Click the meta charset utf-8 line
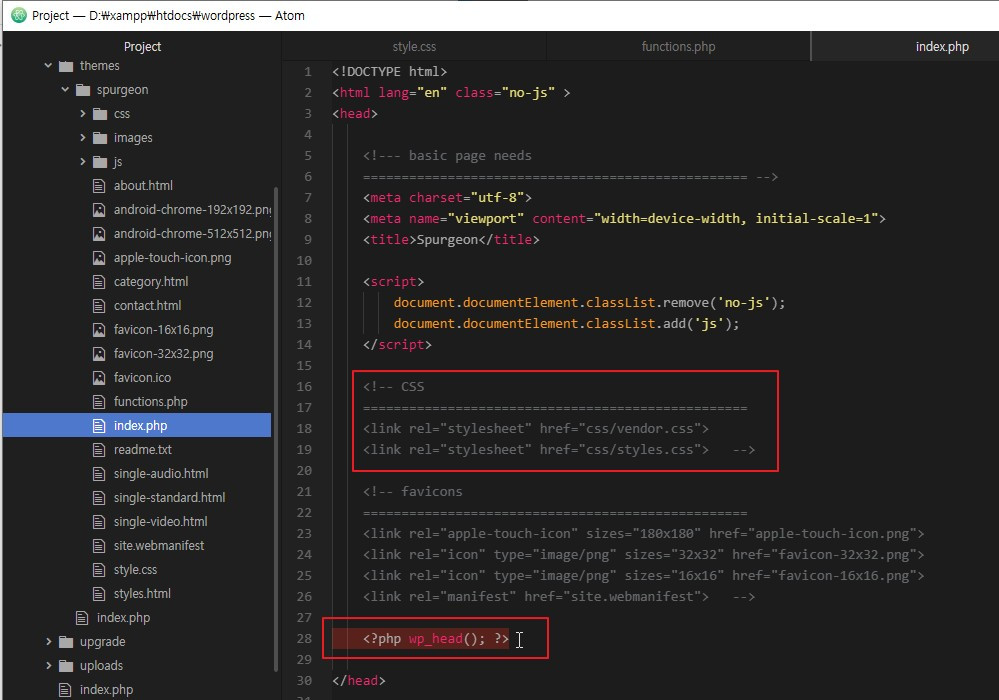This screenshot has width=999, height=700. click(x=447, y=197)
